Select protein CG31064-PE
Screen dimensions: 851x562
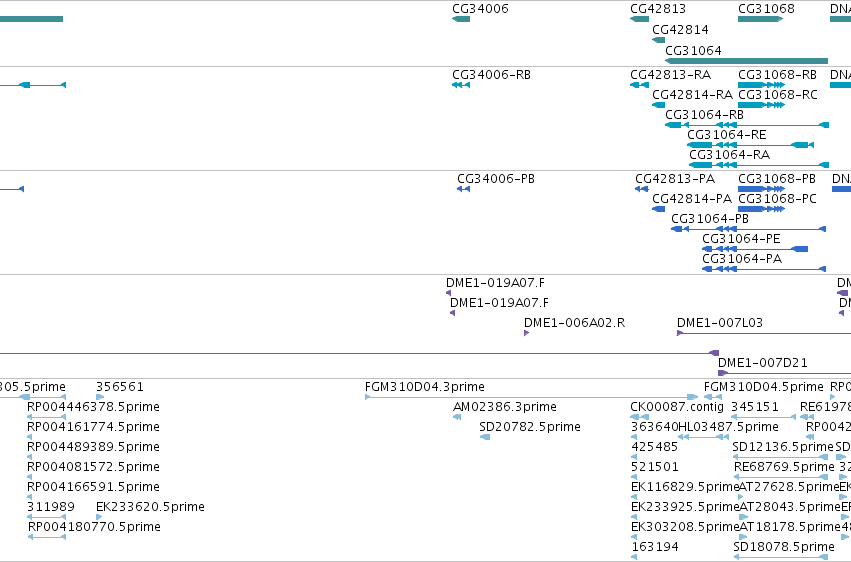point(741,239)
